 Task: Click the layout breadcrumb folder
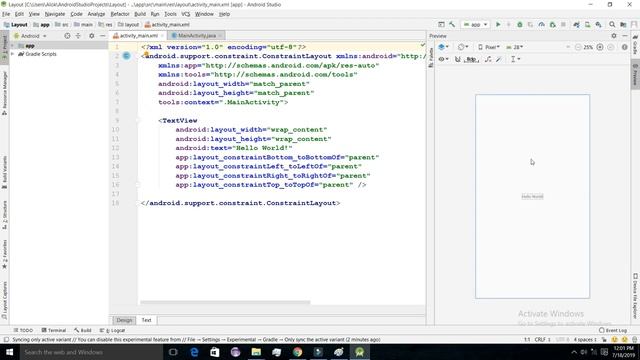click(x=129, y=24)
